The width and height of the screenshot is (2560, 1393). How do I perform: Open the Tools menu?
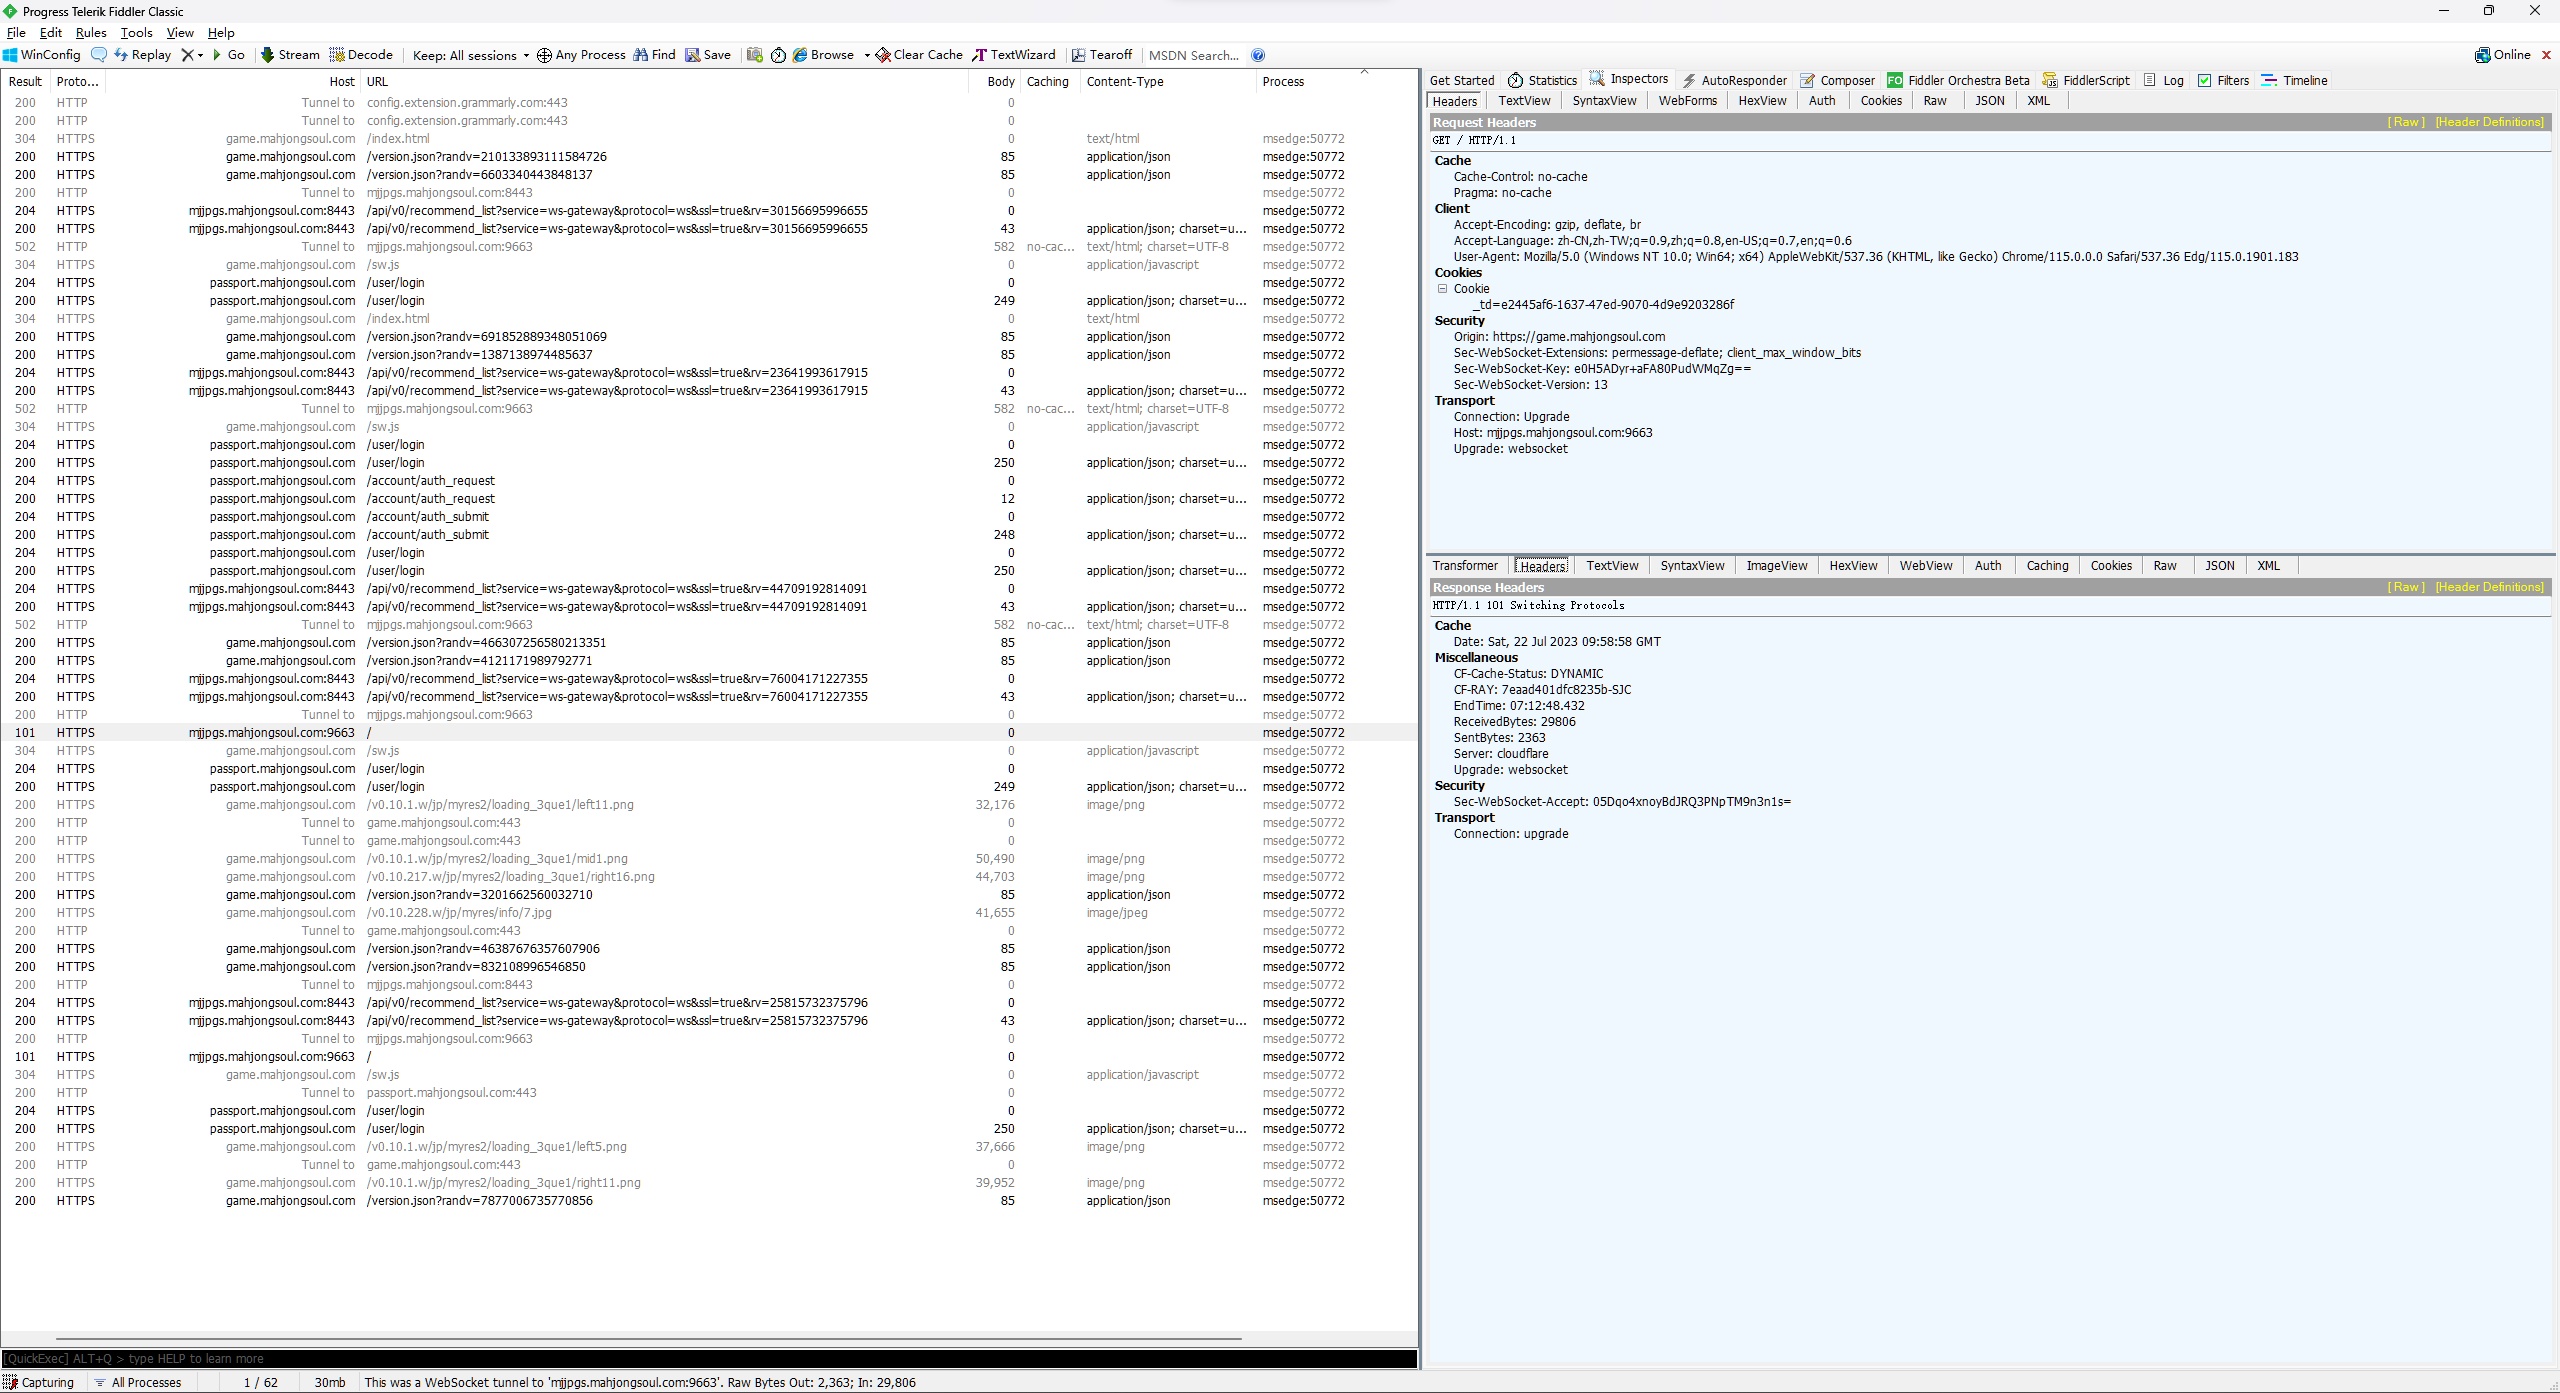[x=137, y=33]
